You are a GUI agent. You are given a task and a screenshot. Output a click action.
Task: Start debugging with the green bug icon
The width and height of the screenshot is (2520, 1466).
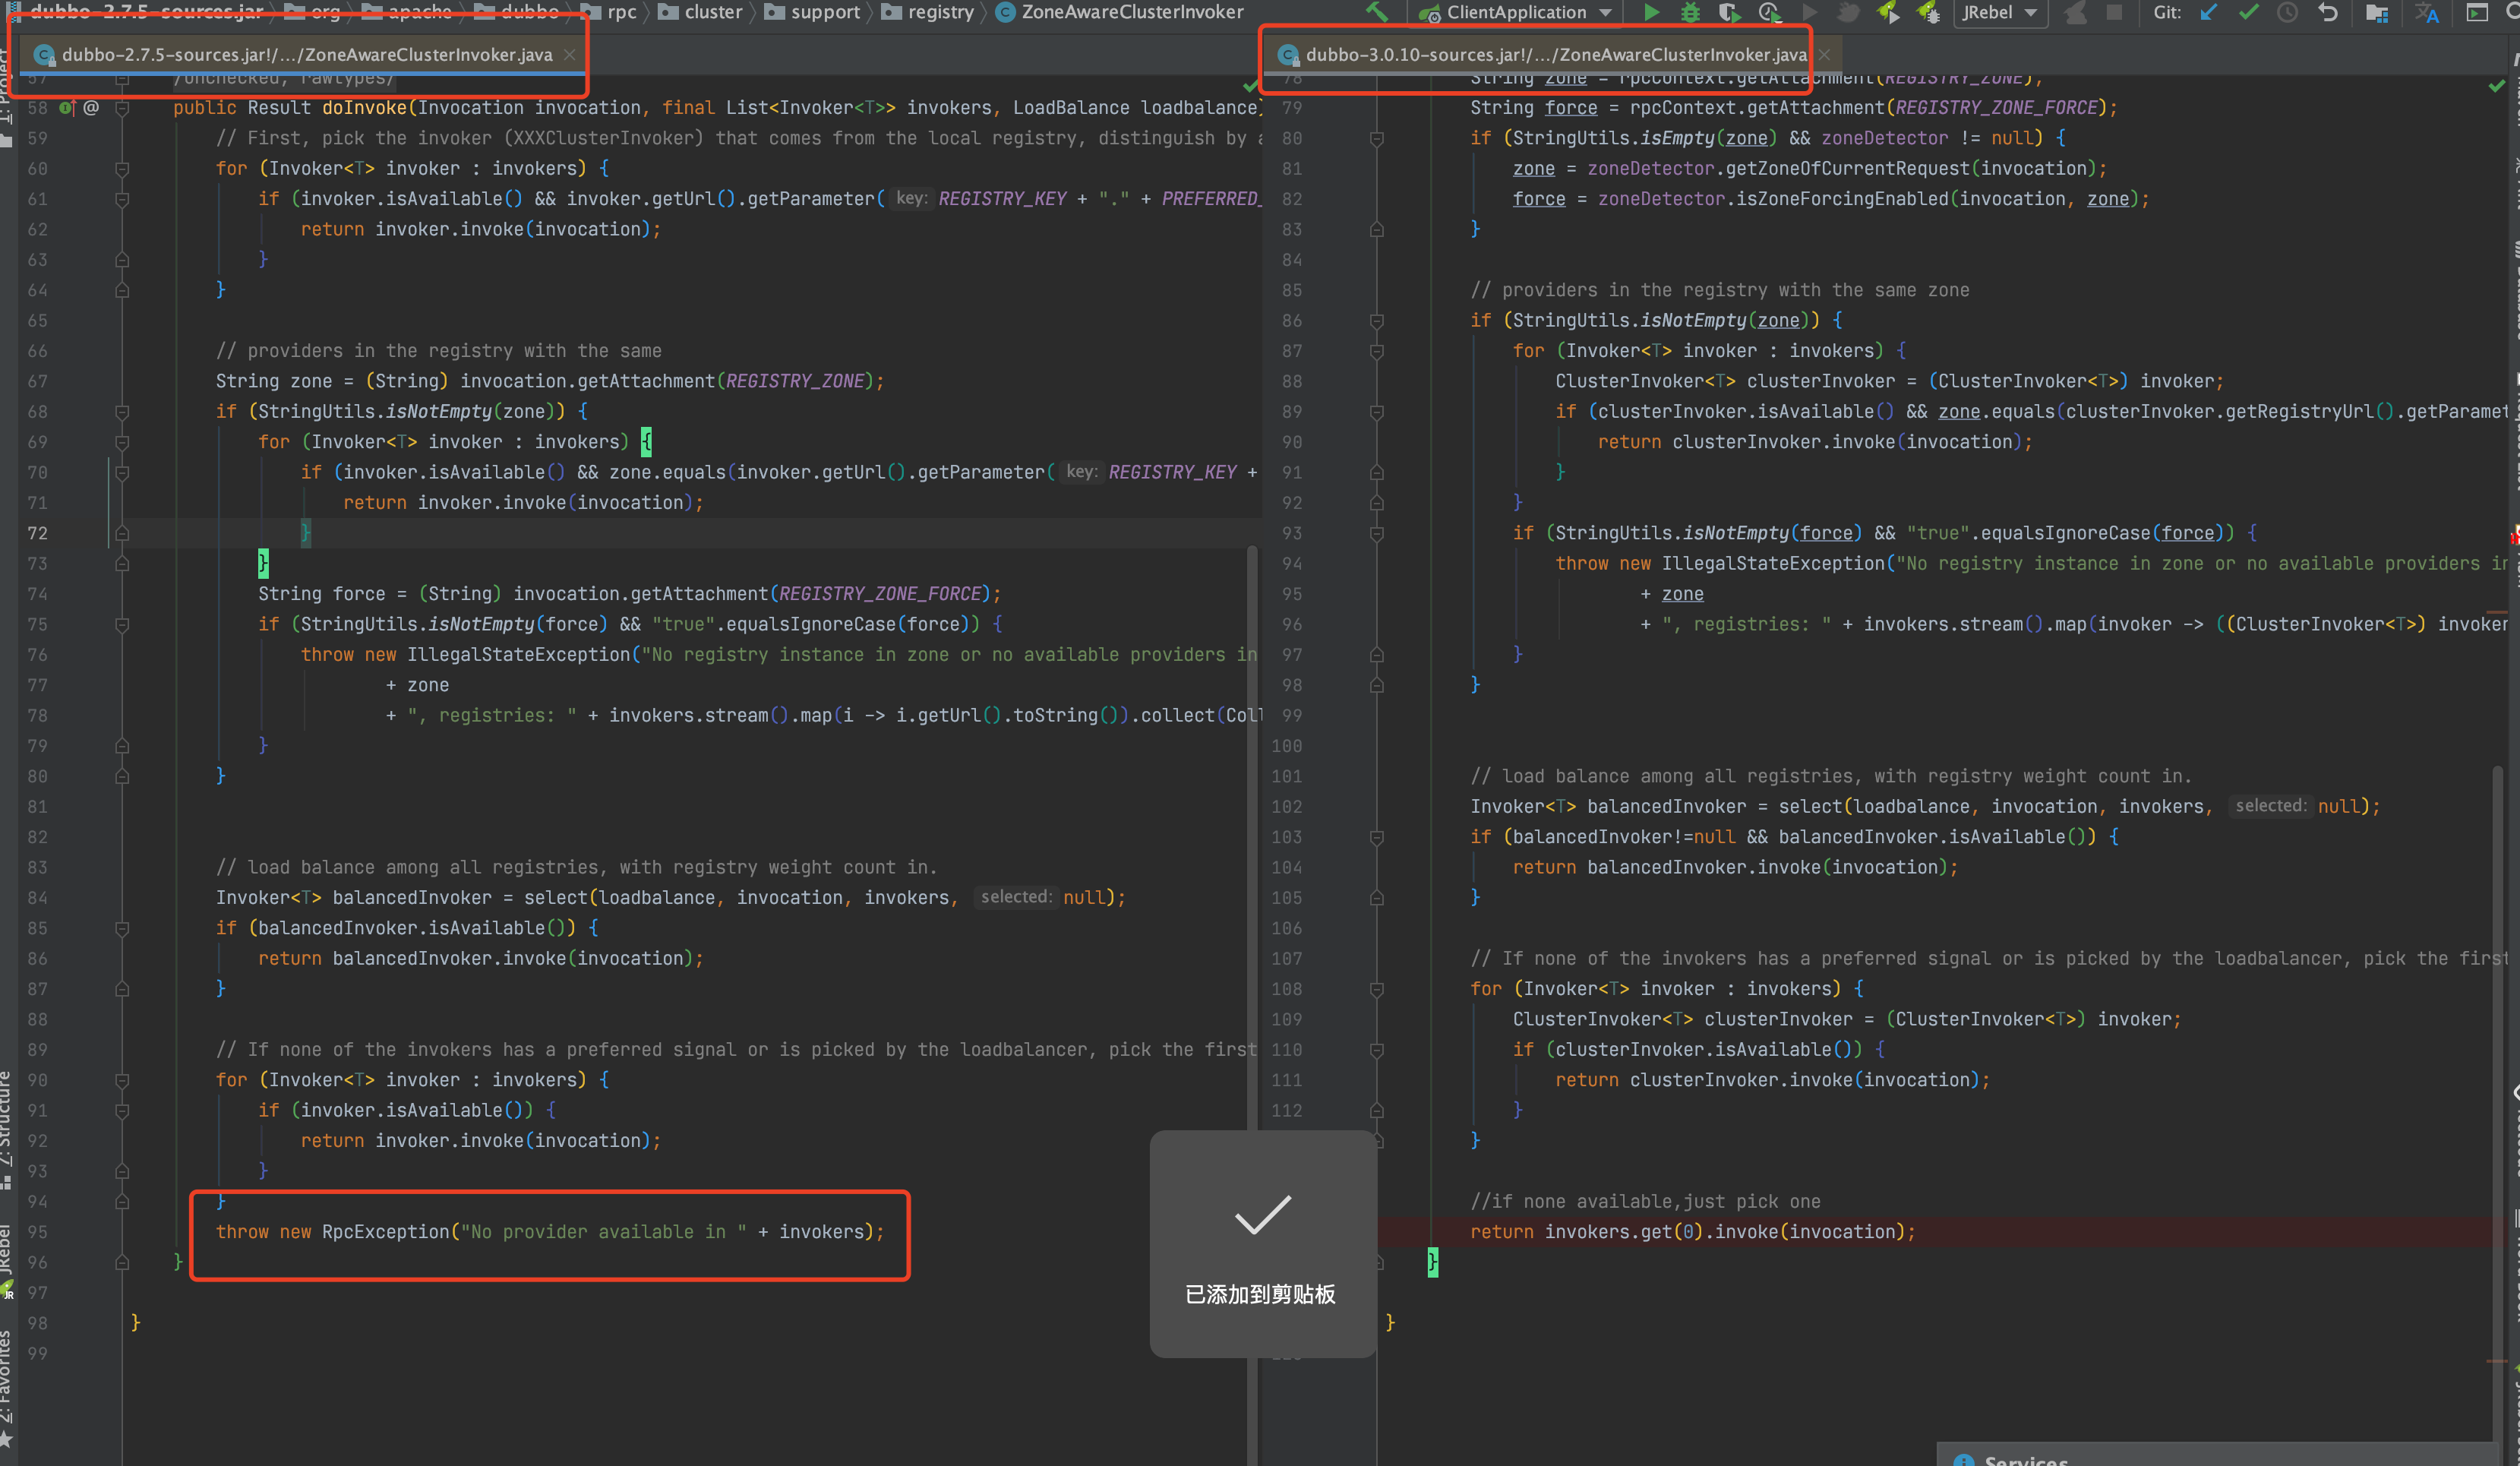click(x=1690, y=12)
